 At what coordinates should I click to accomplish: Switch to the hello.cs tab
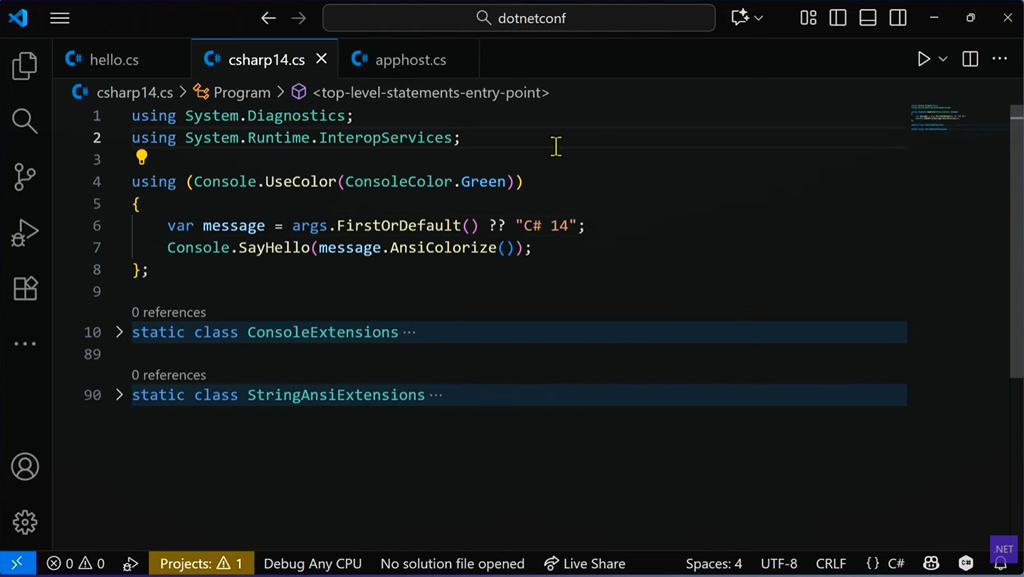tap(113, 60)
